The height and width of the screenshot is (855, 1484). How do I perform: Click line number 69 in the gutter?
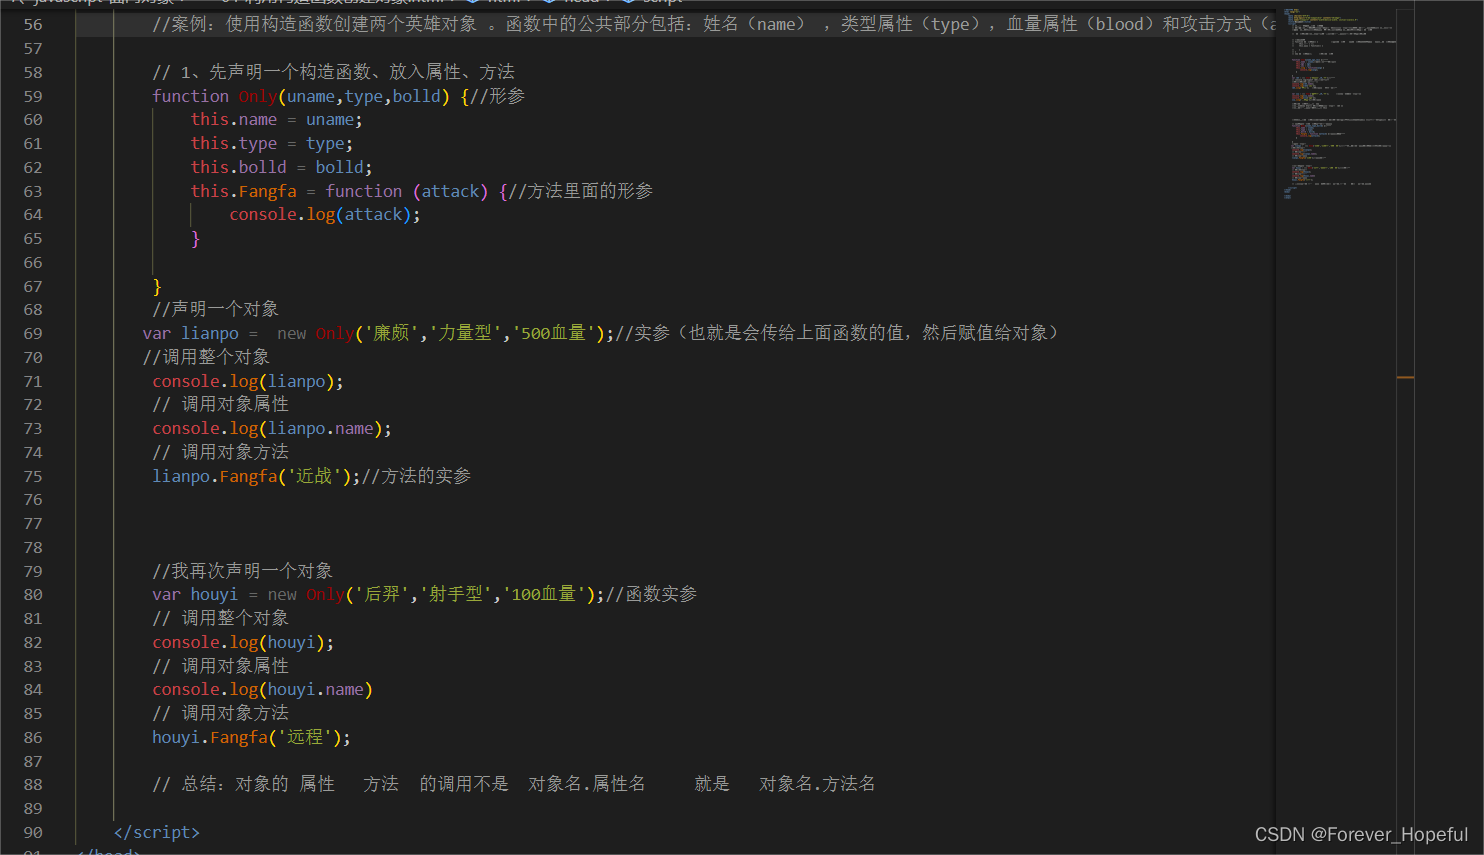33,333
